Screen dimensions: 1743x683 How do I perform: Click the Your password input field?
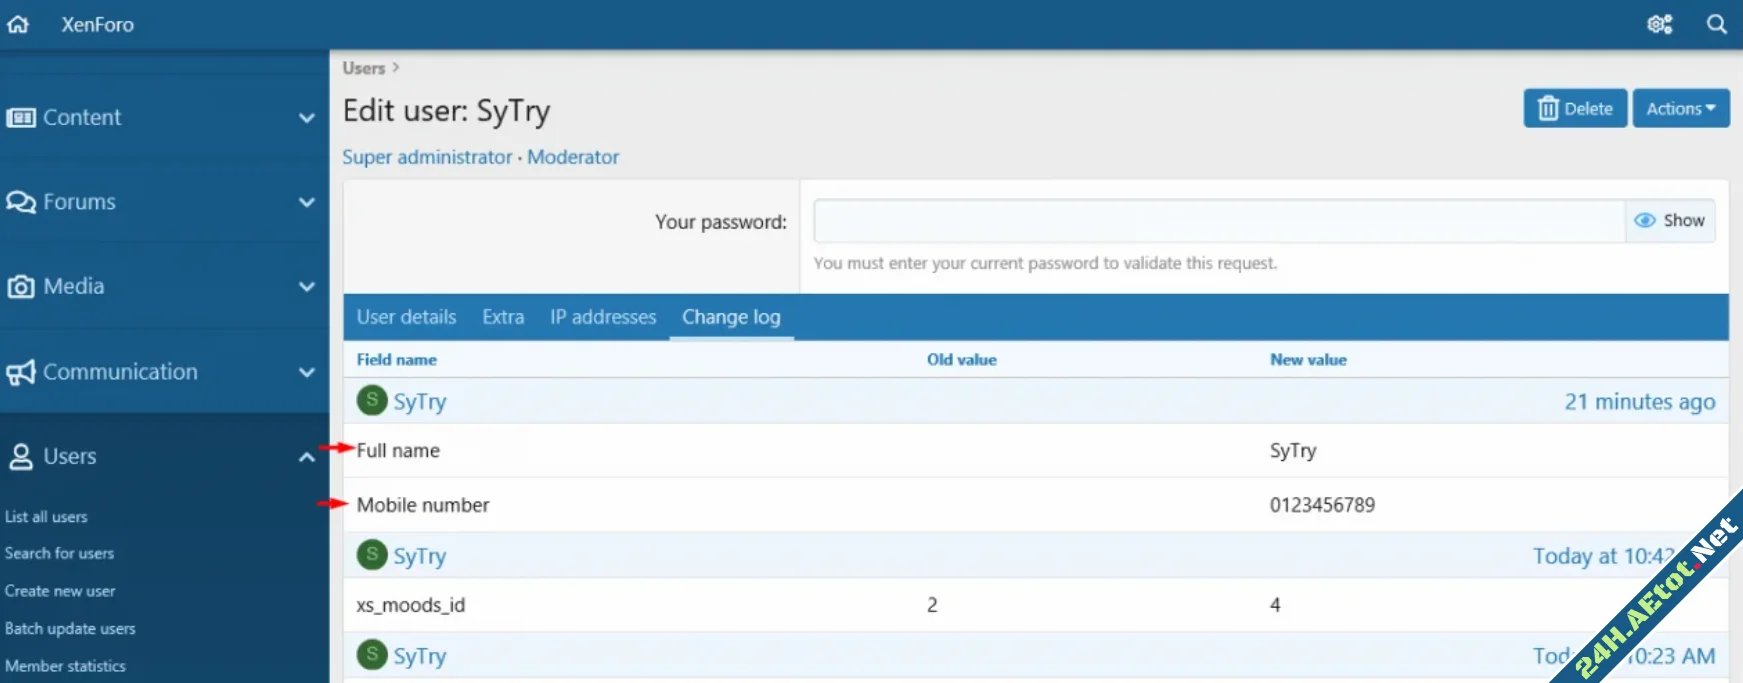(1218, 221)
